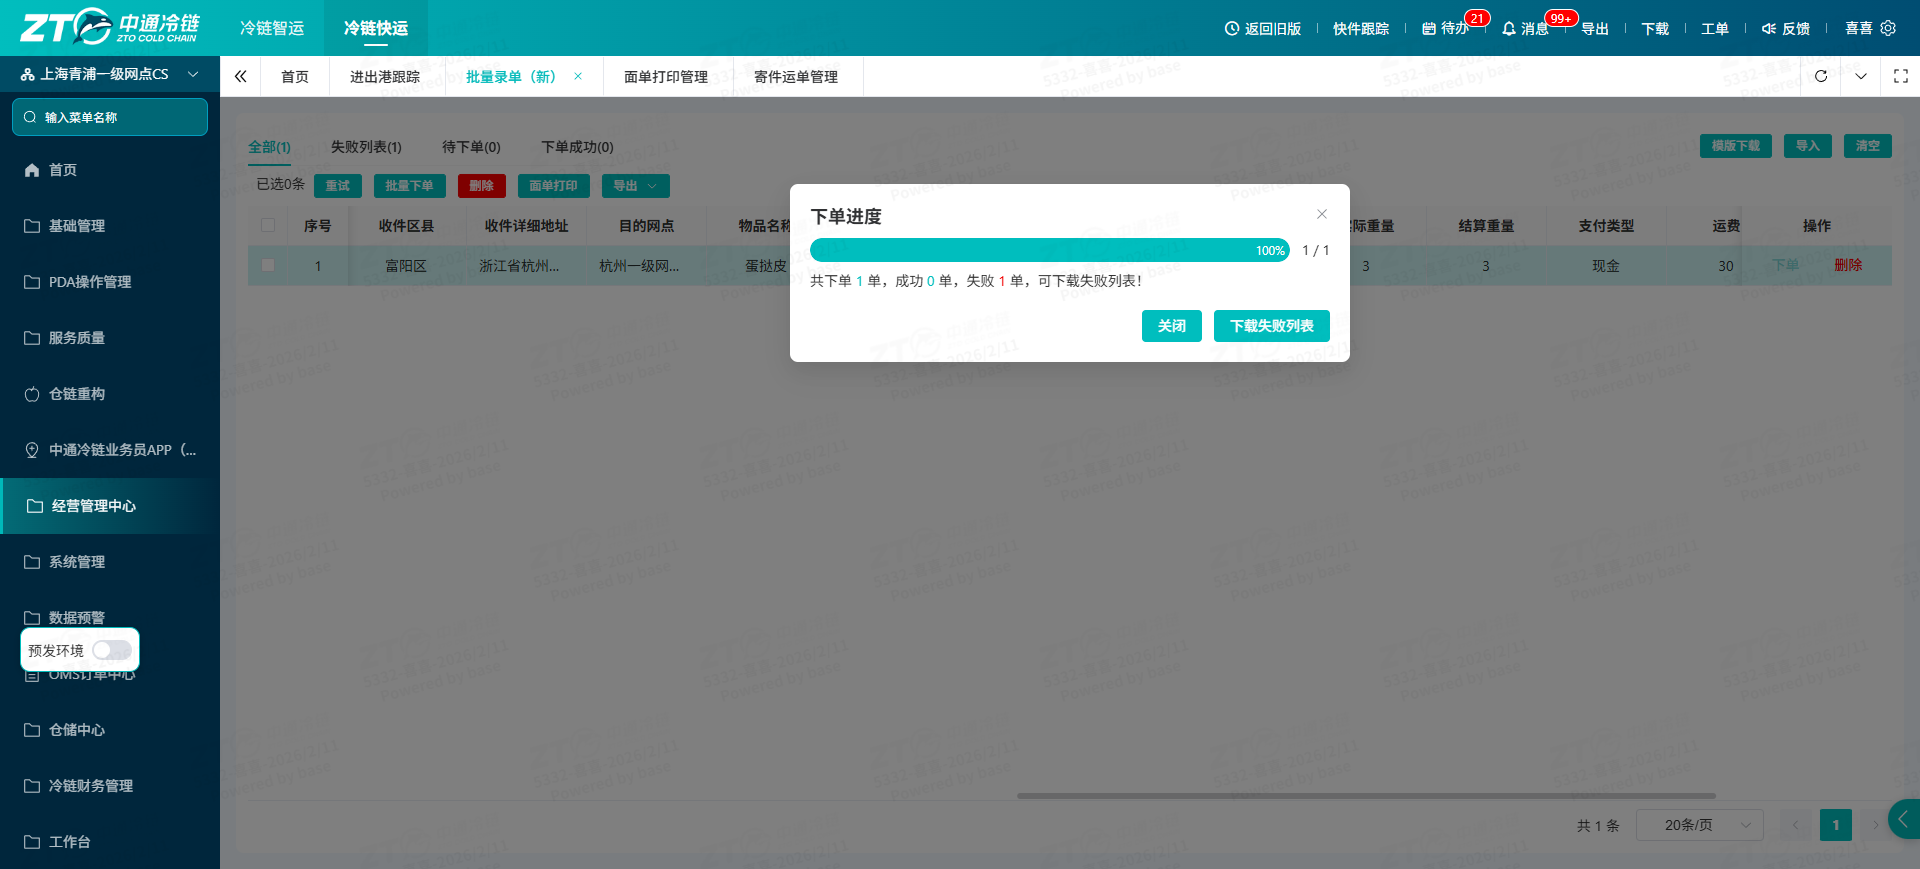Click the 首页 home icon in sidebar

pos(32,170)
